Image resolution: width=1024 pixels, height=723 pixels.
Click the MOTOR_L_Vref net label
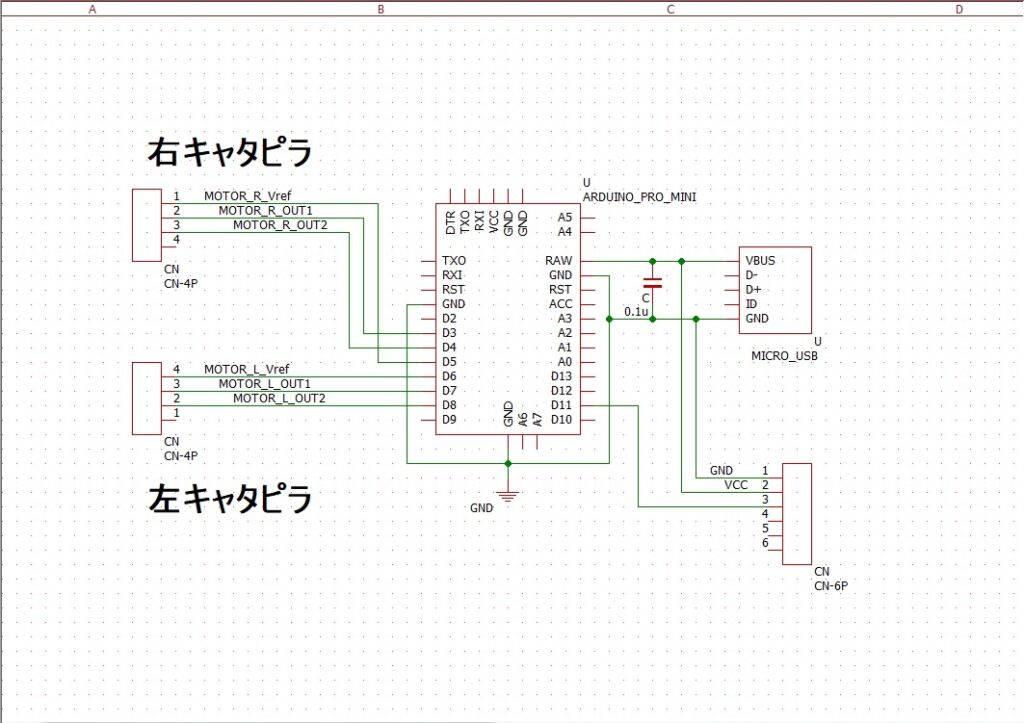246,369
